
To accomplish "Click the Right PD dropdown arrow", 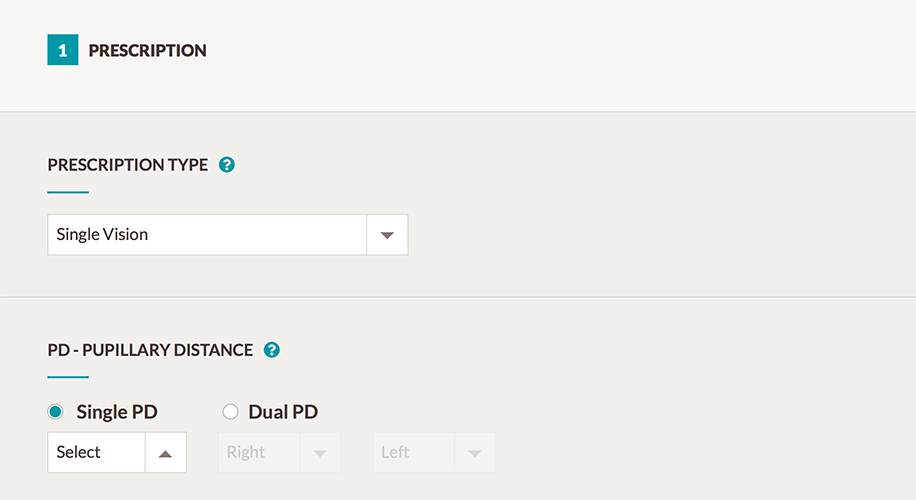I will [320, 453].
